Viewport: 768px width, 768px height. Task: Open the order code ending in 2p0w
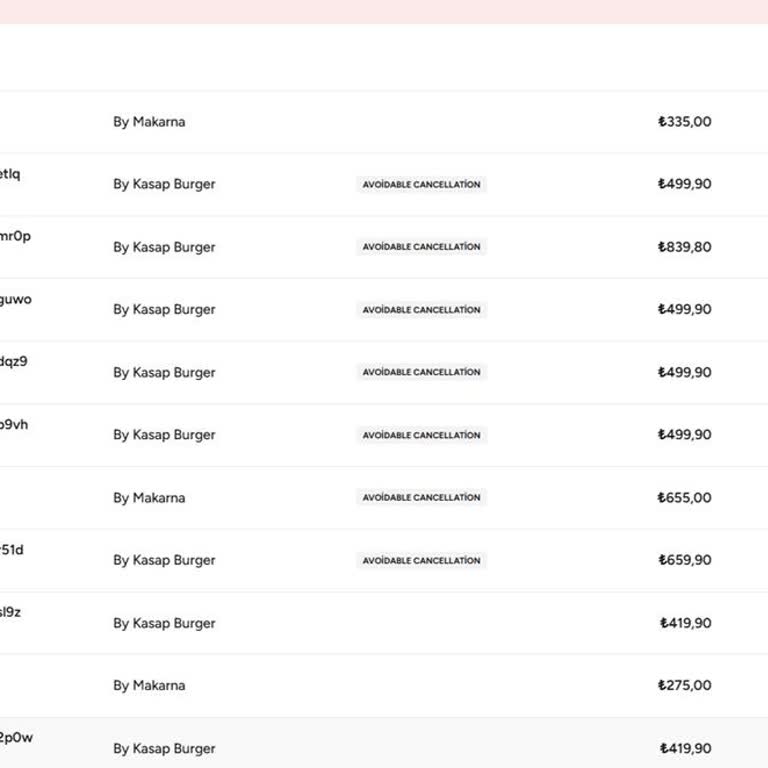(x=16, y=738)
